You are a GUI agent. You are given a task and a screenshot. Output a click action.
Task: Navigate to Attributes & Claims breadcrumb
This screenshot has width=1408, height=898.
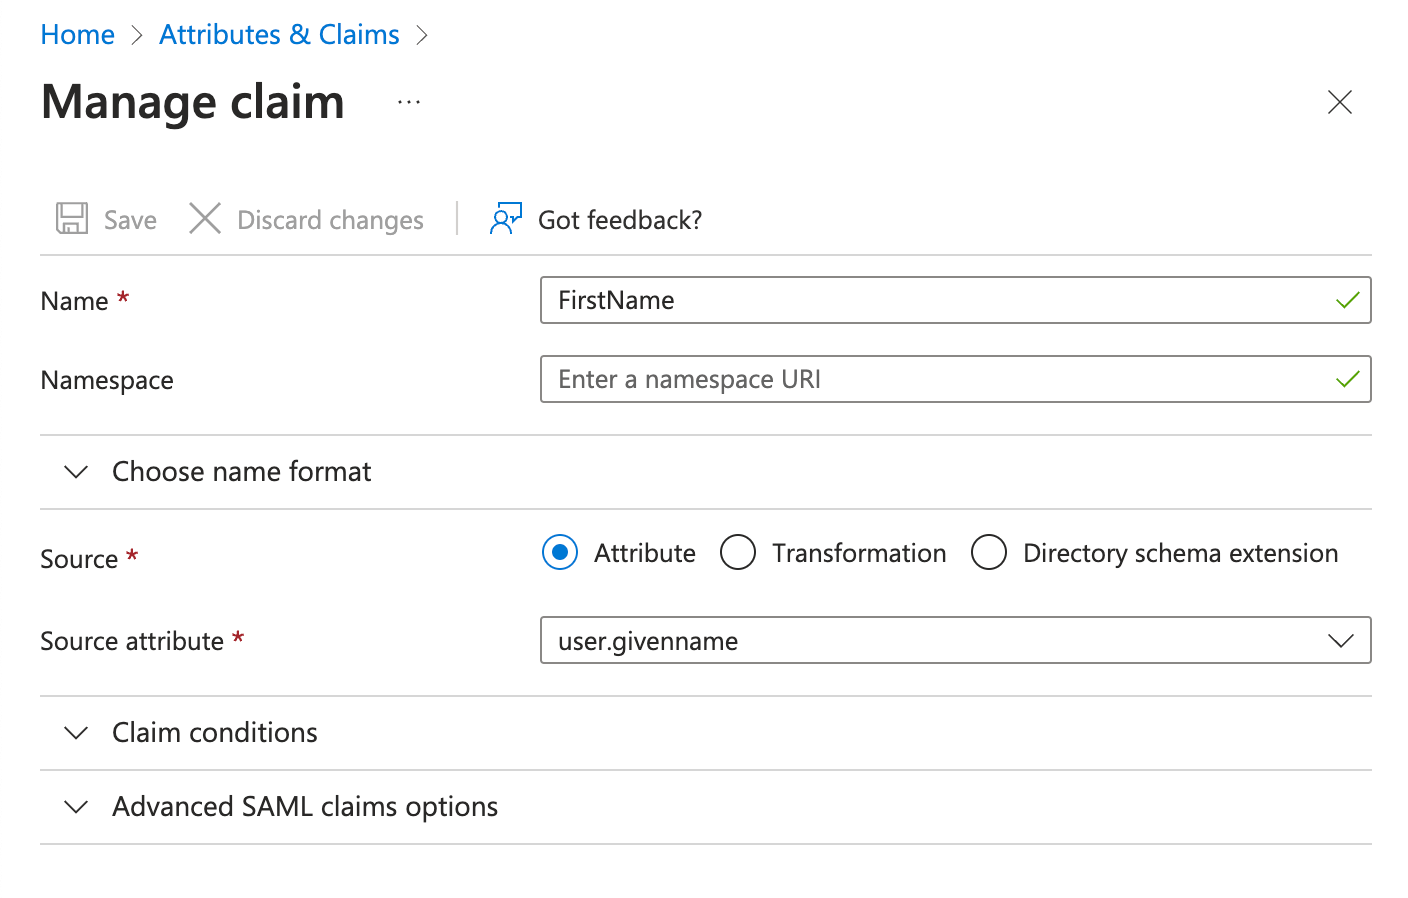279,35
